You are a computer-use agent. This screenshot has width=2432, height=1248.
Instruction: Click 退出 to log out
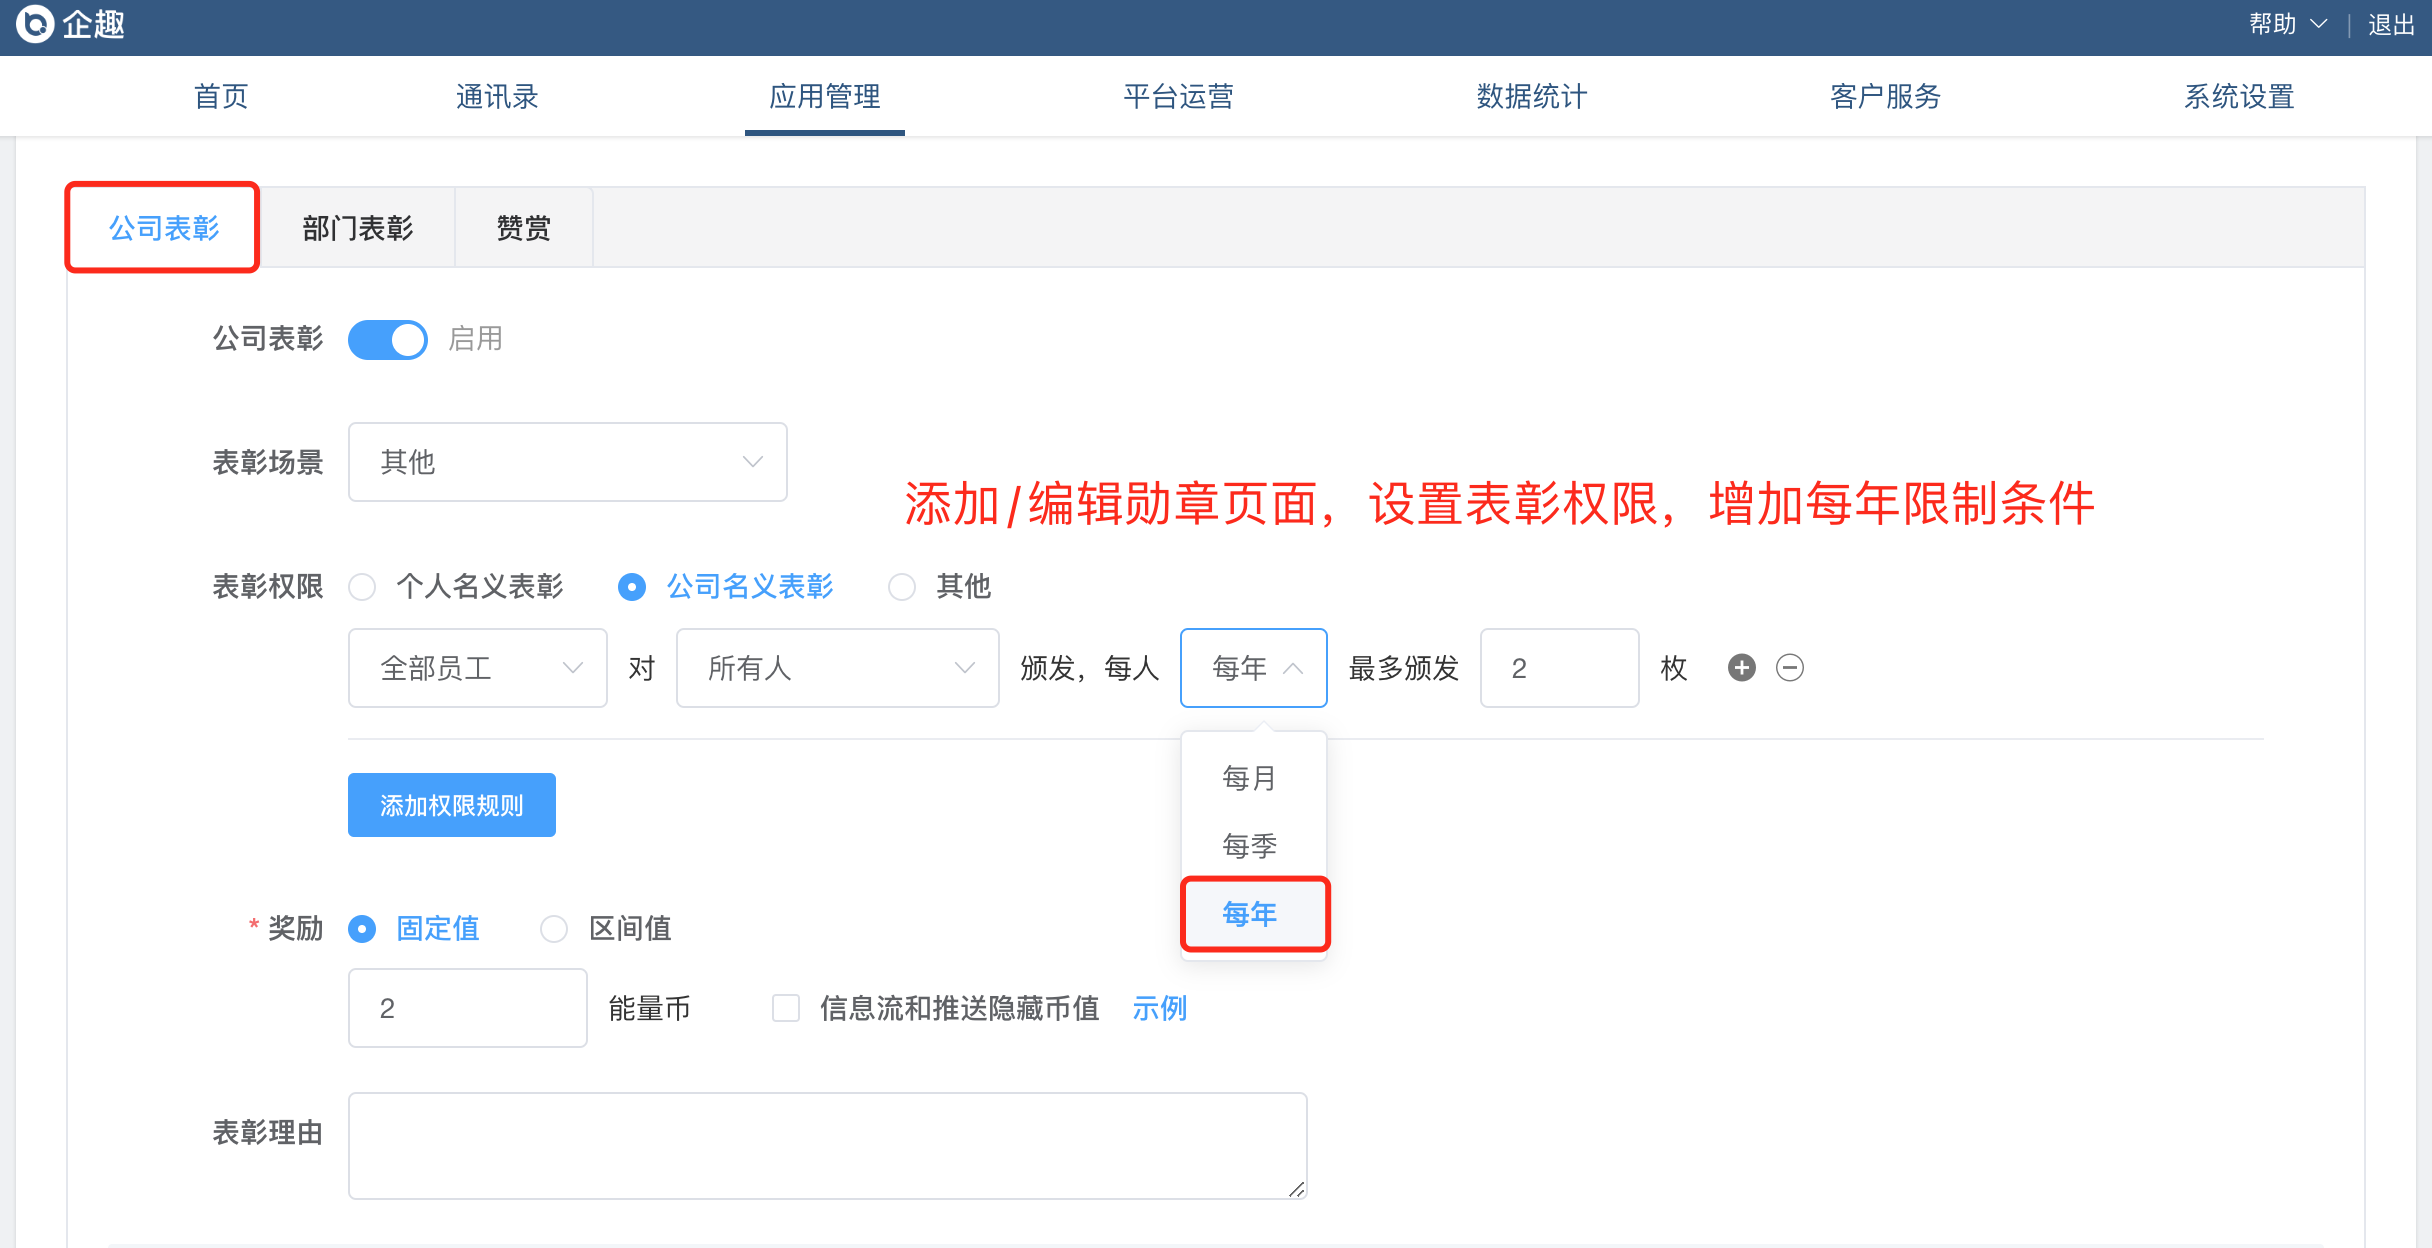2391,24
